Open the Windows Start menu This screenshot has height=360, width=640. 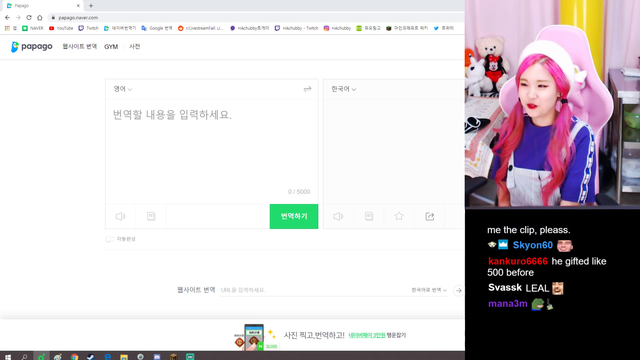click(8, 357)
